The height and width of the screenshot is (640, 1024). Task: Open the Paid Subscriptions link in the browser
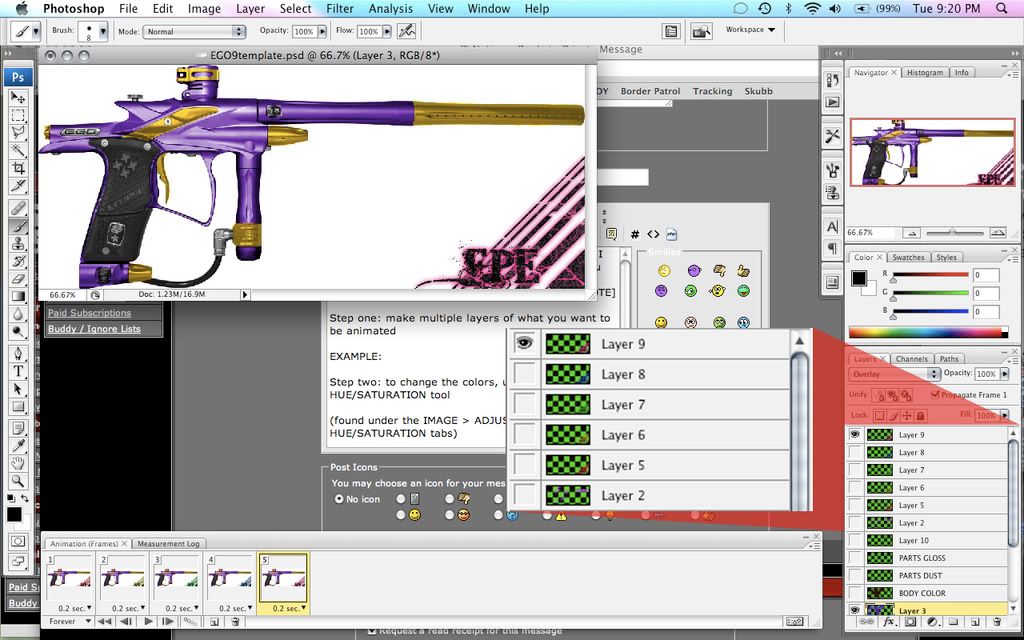point(89,313)
